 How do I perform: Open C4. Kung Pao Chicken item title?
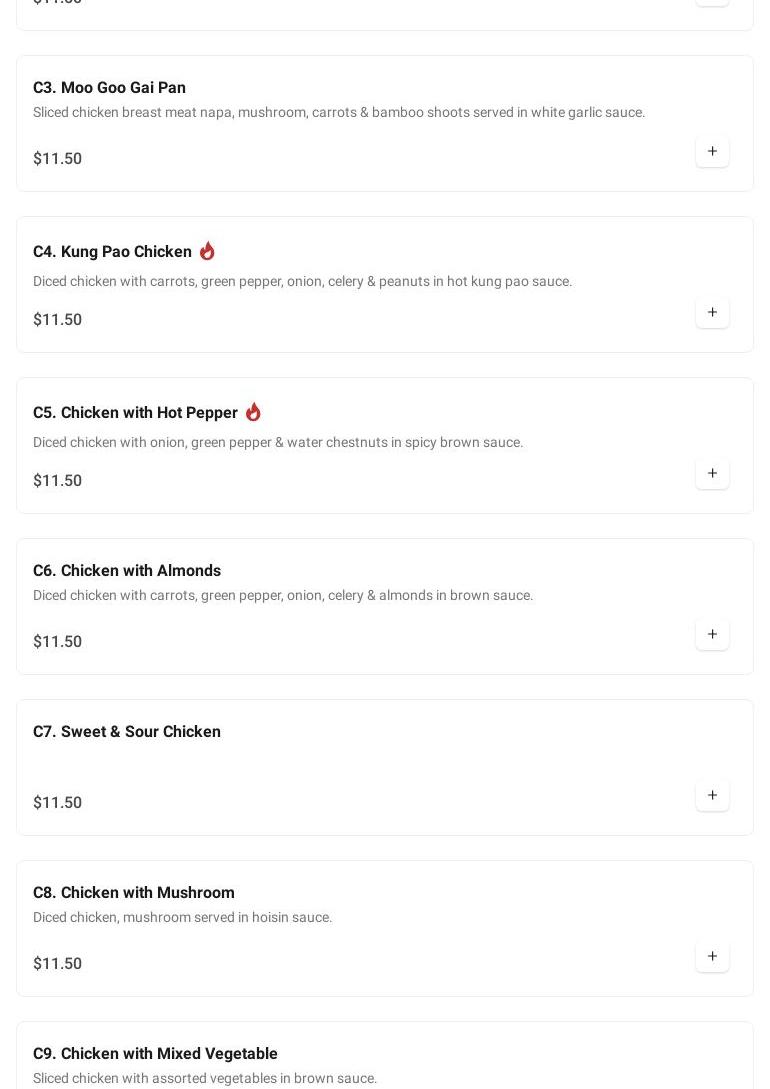pyautogui.click(x=112, y=252)
